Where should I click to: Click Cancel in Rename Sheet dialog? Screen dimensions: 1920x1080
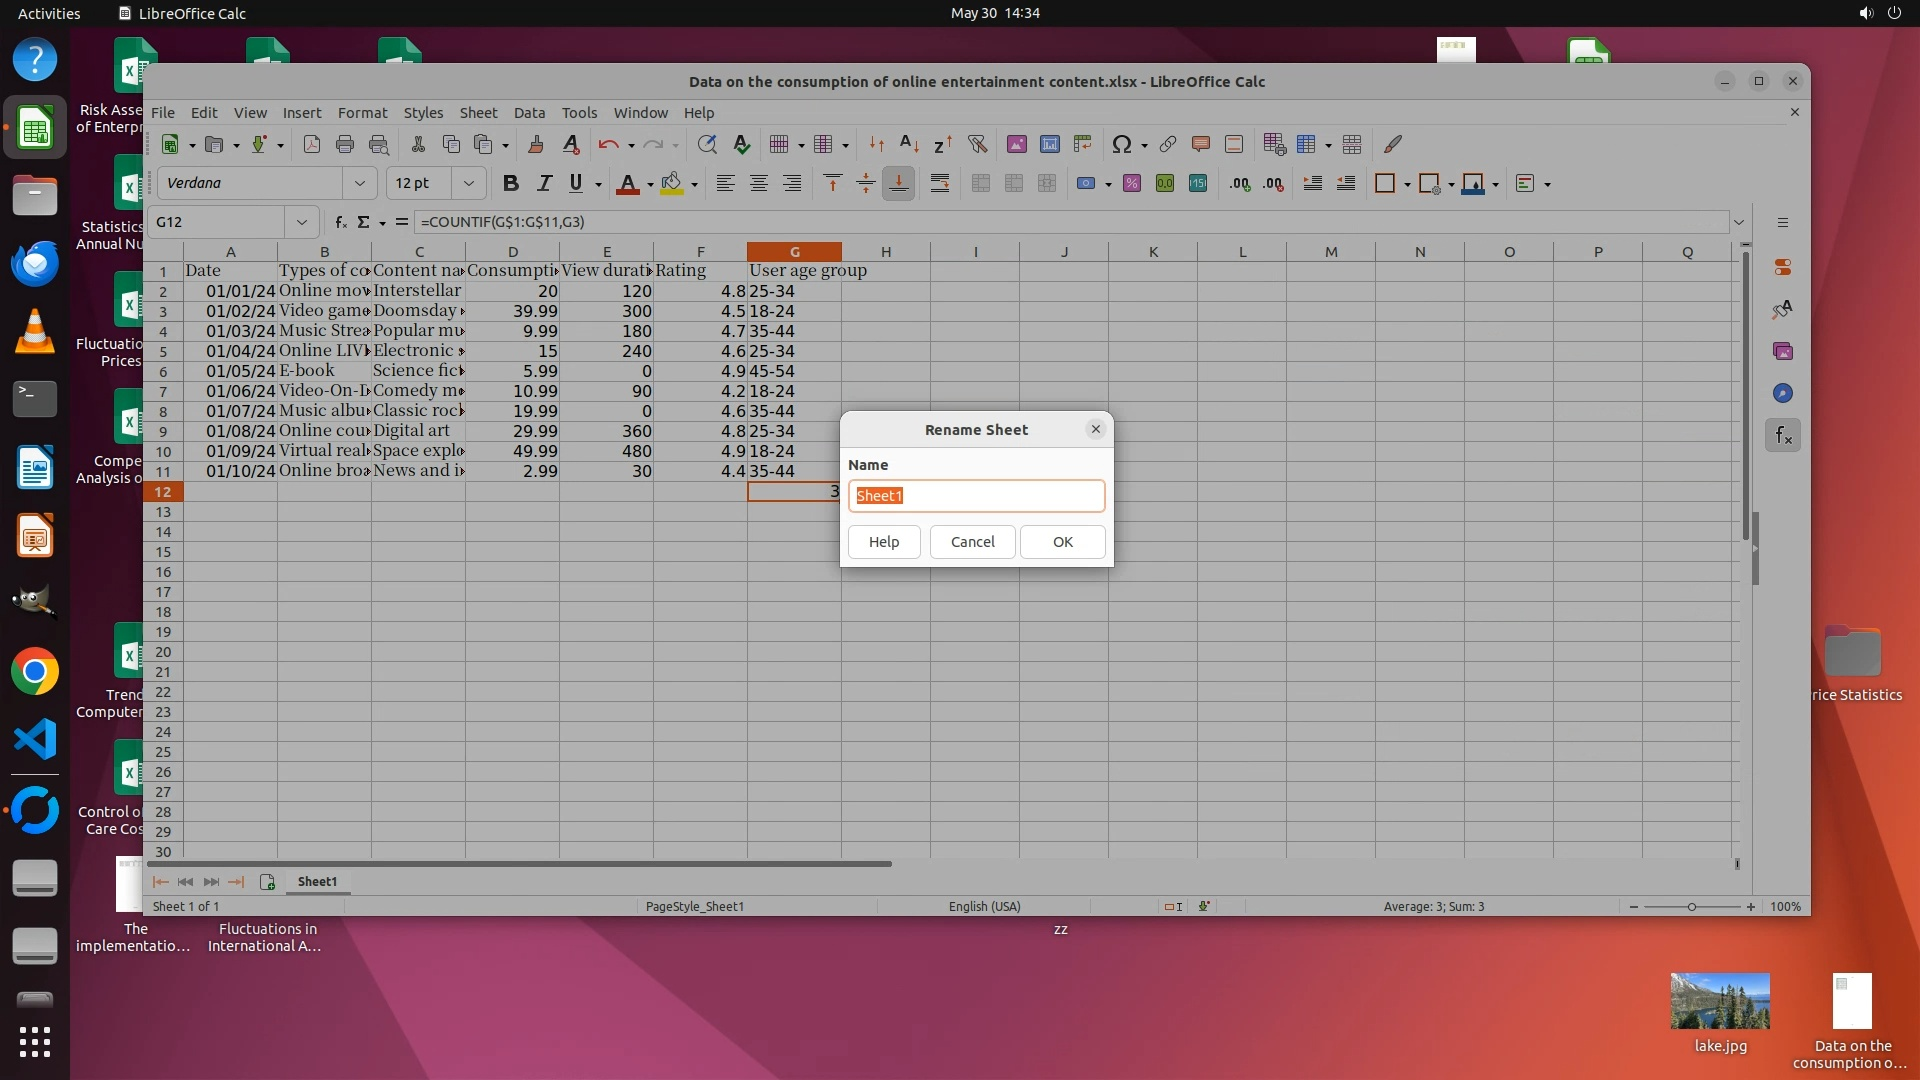point(972,541)
